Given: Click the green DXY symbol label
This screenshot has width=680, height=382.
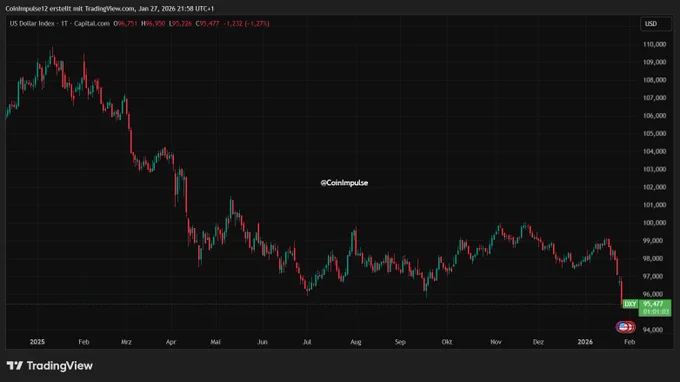Looking at the screenshot, I should click(630, 304).
